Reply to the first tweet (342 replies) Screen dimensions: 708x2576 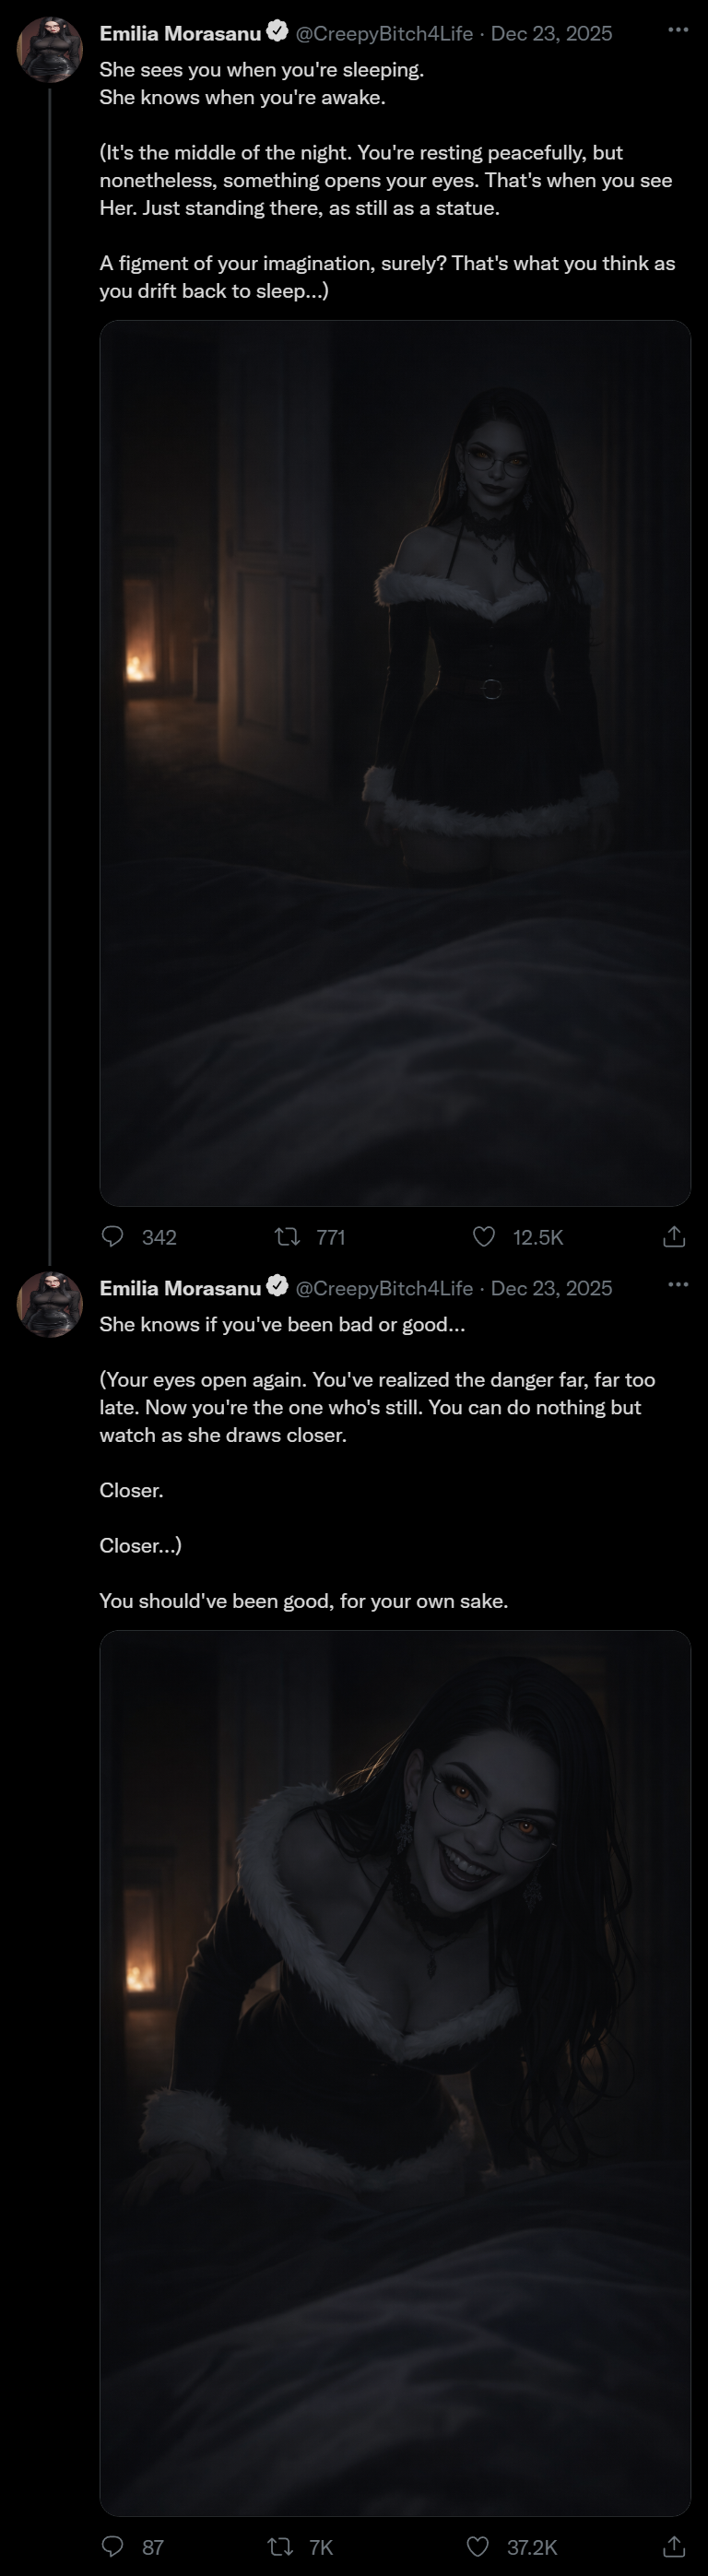click(x=114, y=1237)
